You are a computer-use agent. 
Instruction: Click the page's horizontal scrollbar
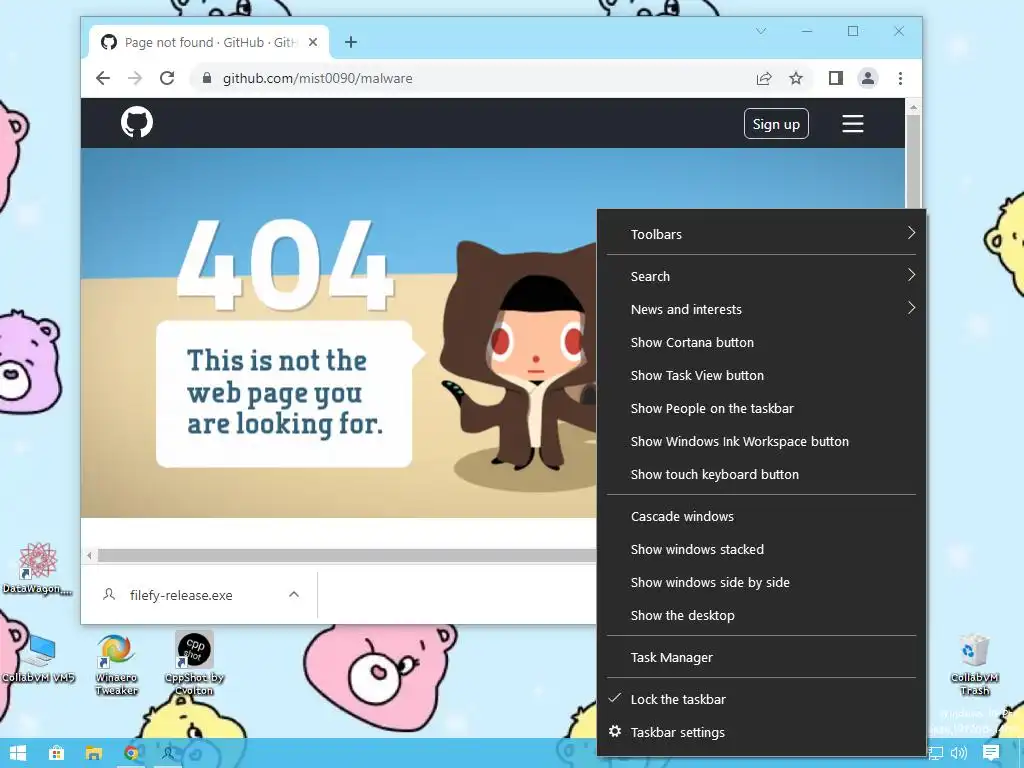coord(347,556)
